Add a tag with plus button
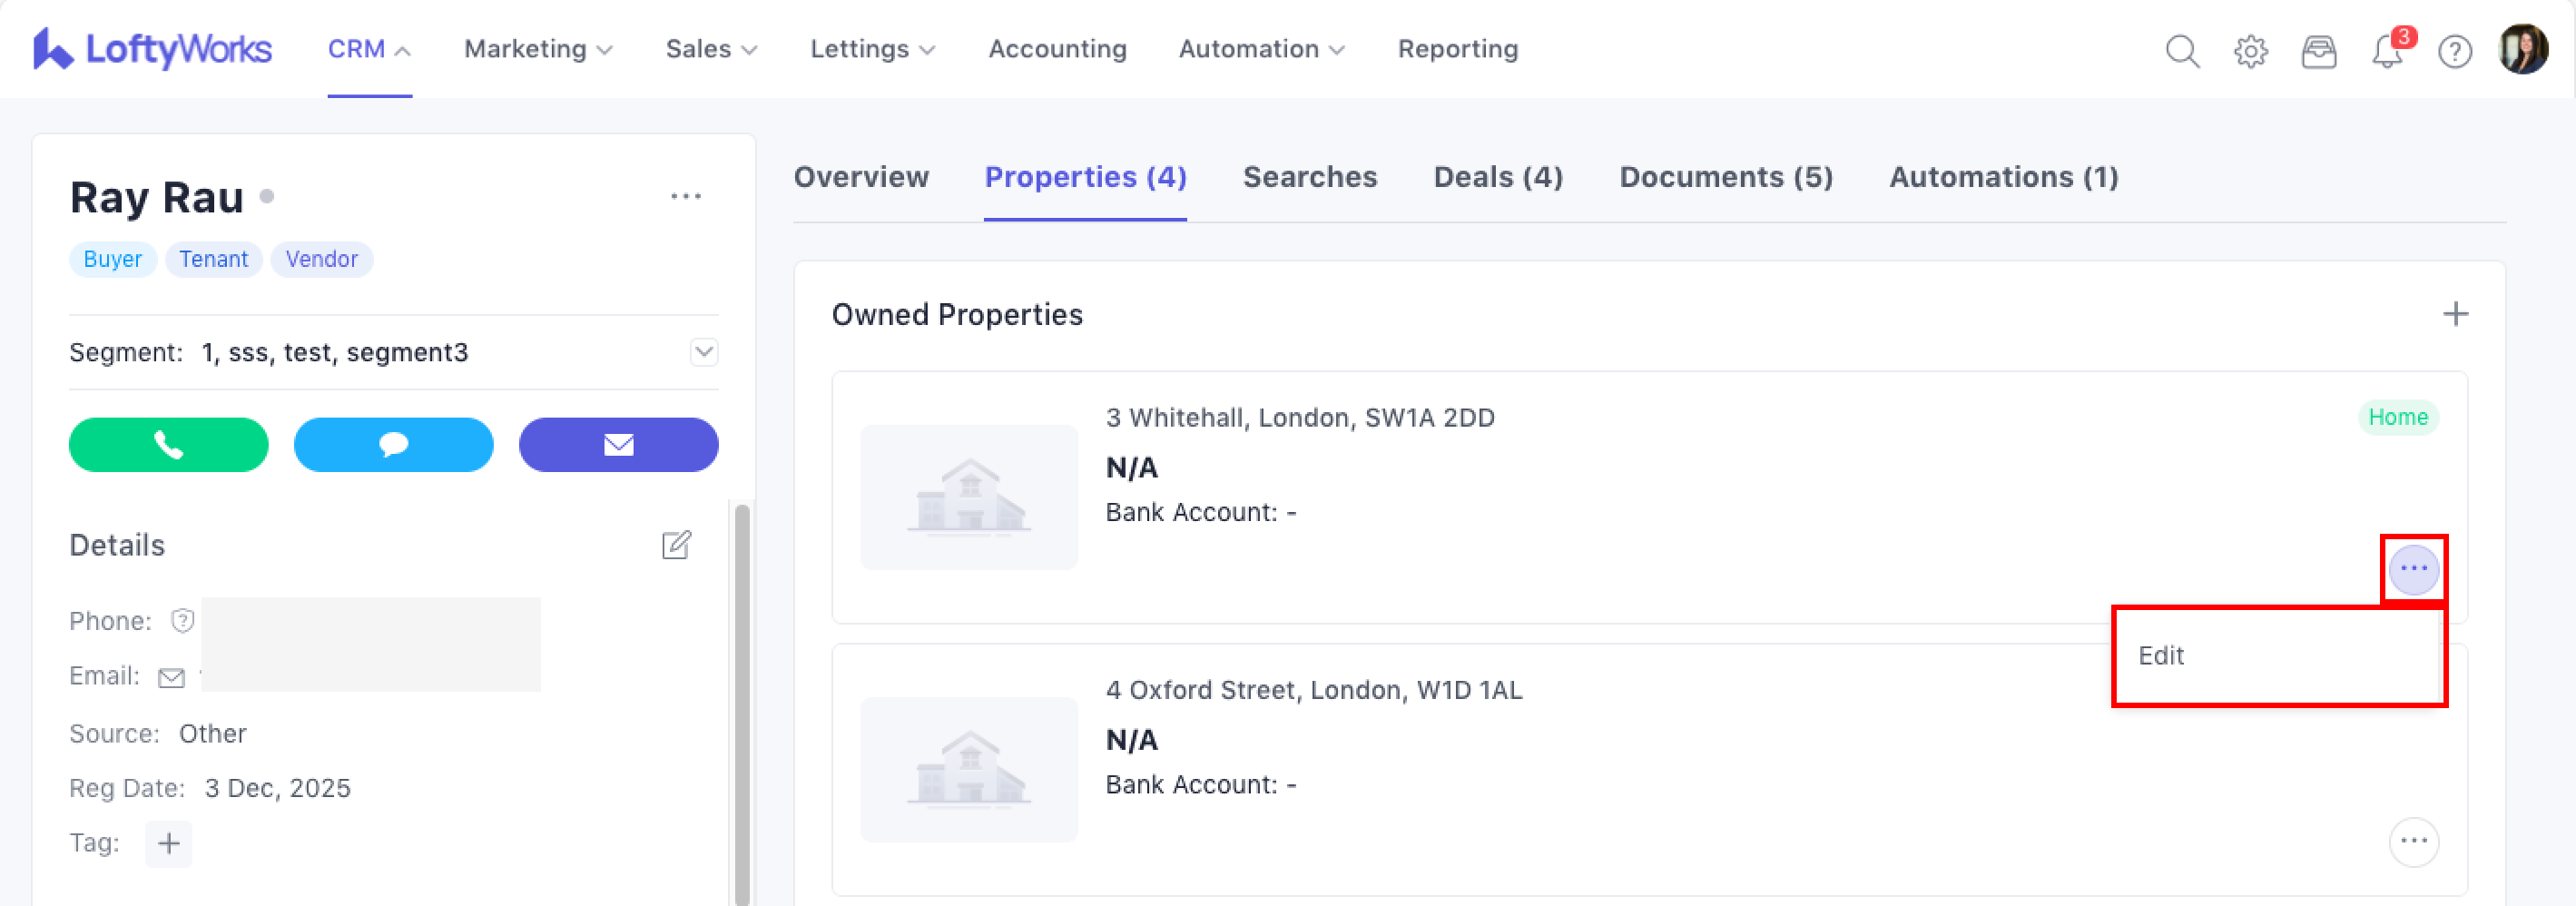 pyautogui.click(x=168, y=843)
